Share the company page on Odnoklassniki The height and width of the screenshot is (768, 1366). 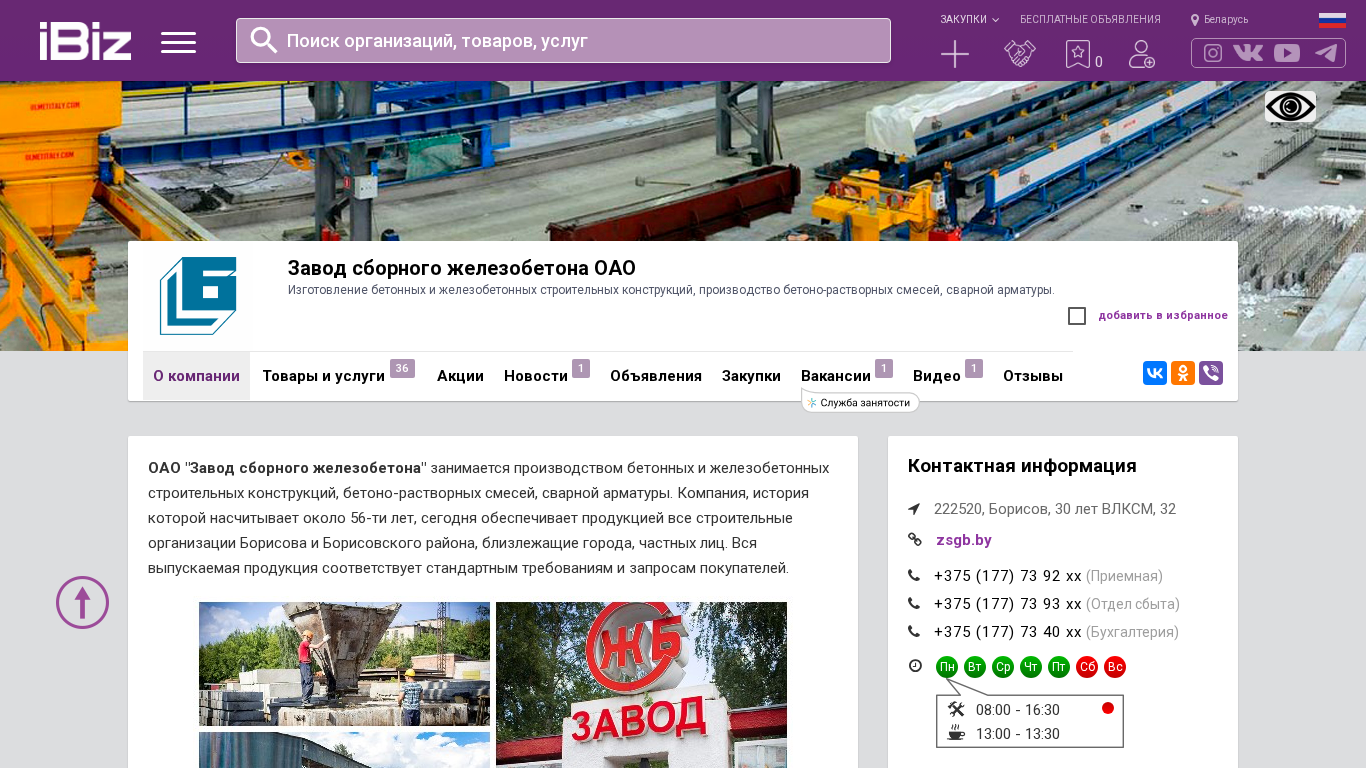coord(1183,373)
